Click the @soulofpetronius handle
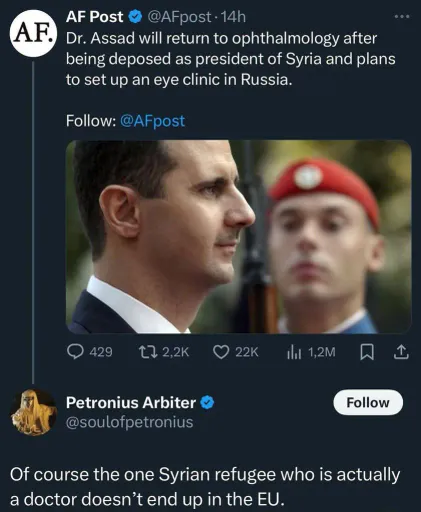Image resolution: width=421 pixels, height=512 pixels. tap(130, 422)
